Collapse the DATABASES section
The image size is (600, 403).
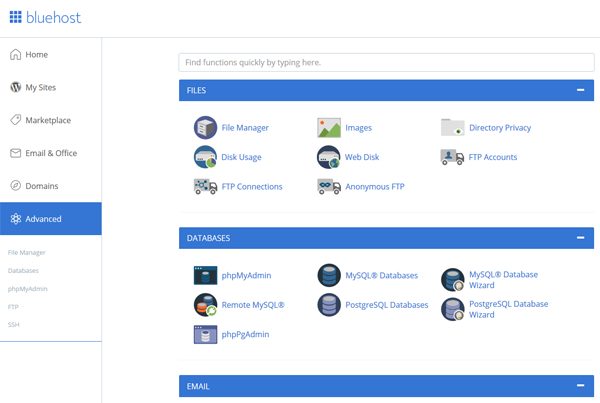click(580, 238)
